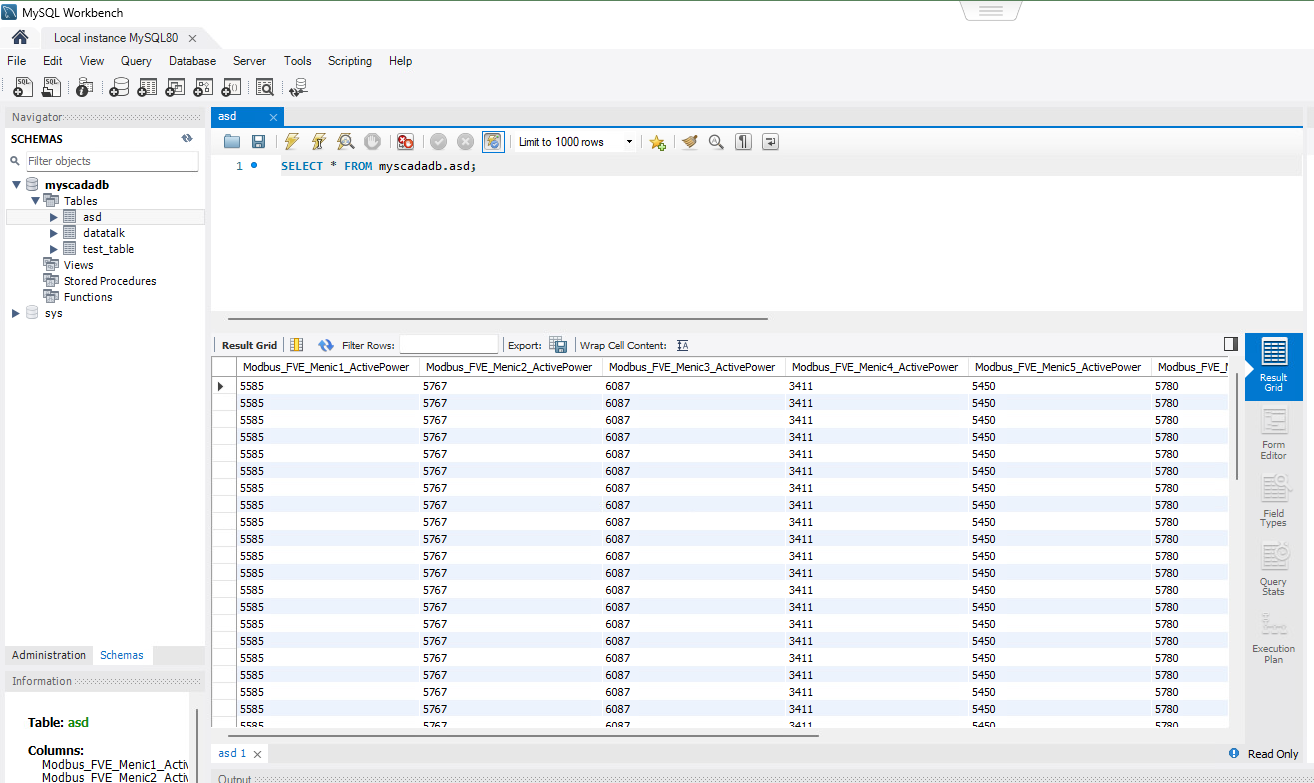Create a new function
The height and width of the screenshot is (783, 1314).
231,88
